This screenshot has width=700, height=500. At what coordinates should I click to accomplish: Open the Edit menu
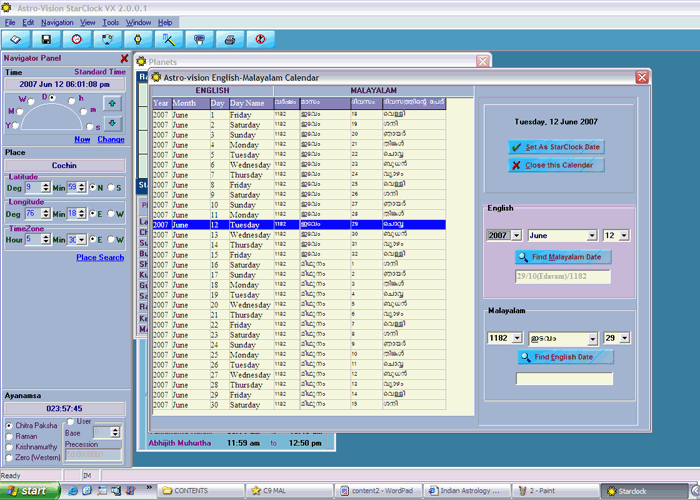click(28, 22)
